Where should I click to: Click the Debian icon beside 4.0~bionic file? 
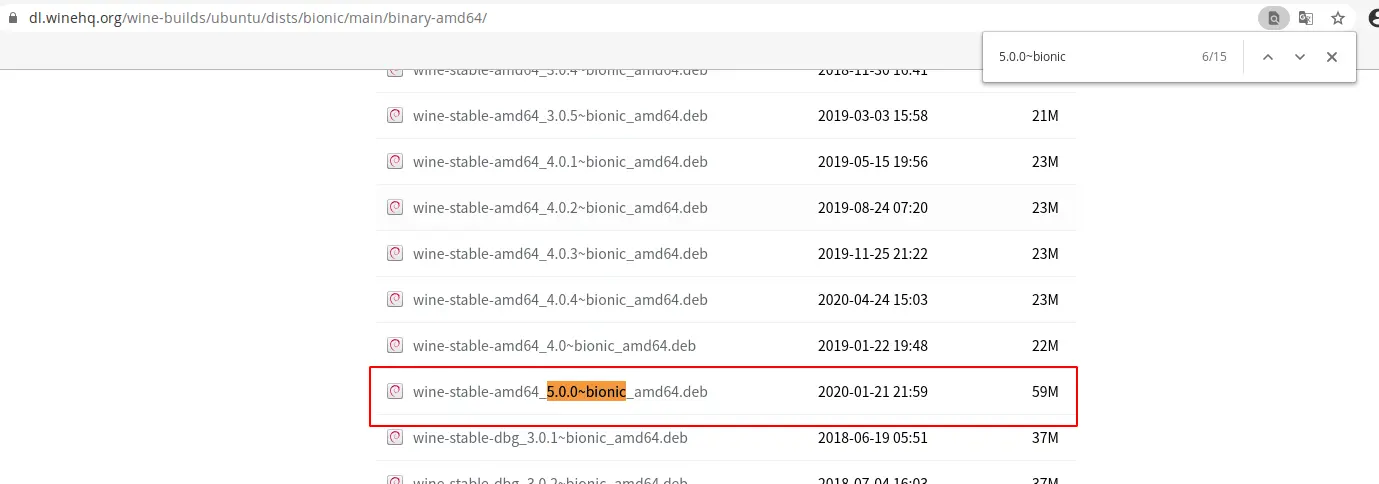[x=395, y=345]
